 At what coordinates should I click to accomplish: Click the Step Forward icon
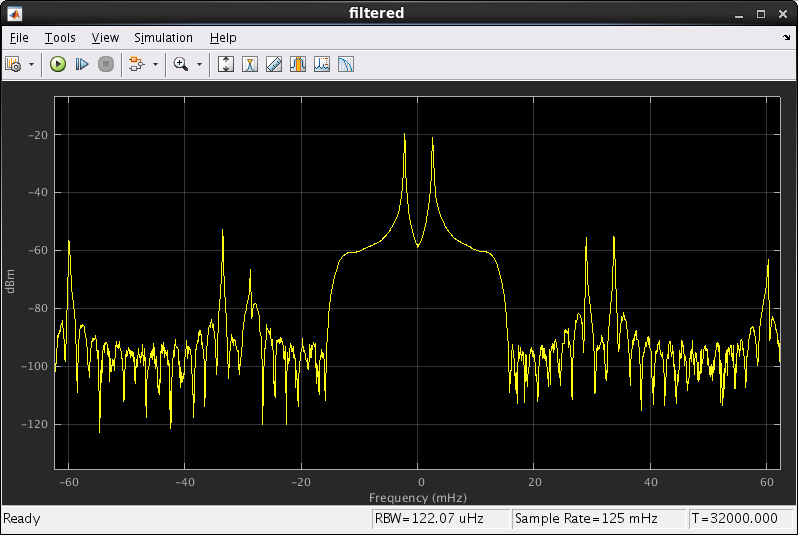[82, 64]
